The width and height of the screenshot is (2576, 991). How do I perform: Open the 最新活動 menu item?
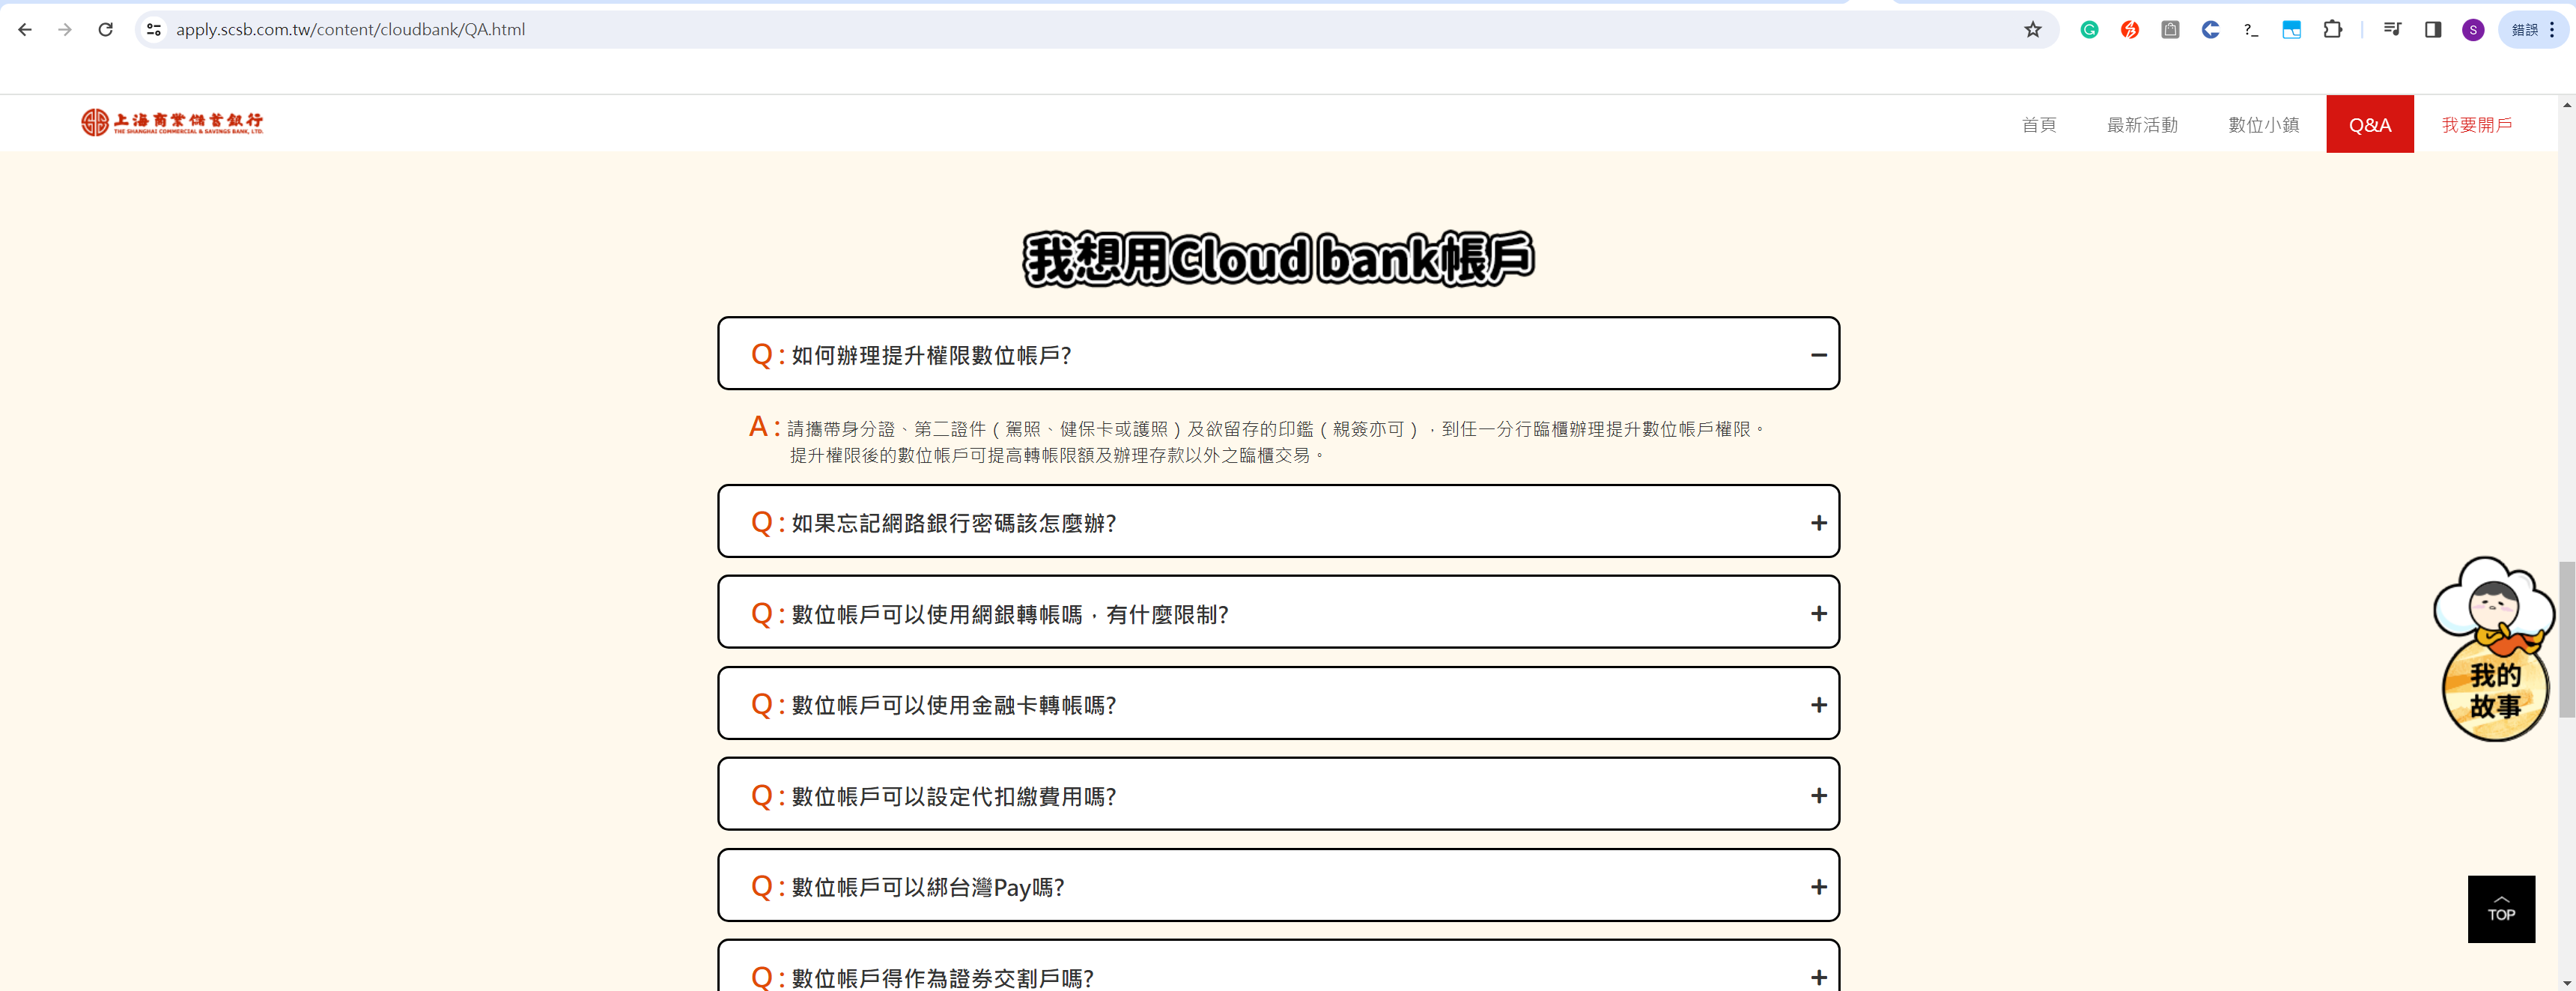click(2141, 125)
